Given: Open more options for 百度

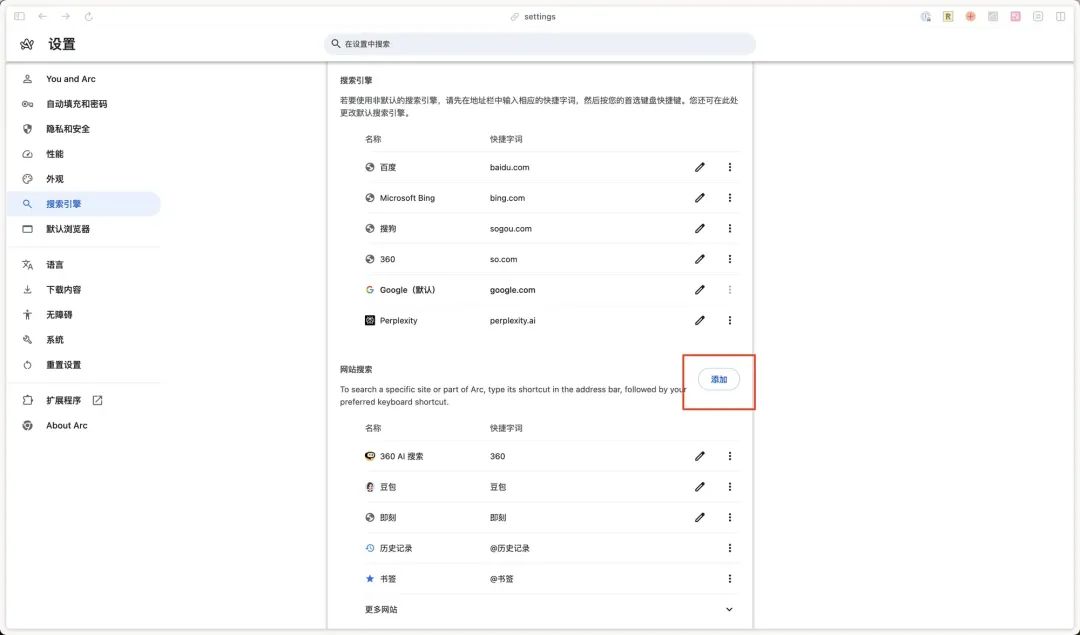Looking at the screenshot, I should point(730,167).
